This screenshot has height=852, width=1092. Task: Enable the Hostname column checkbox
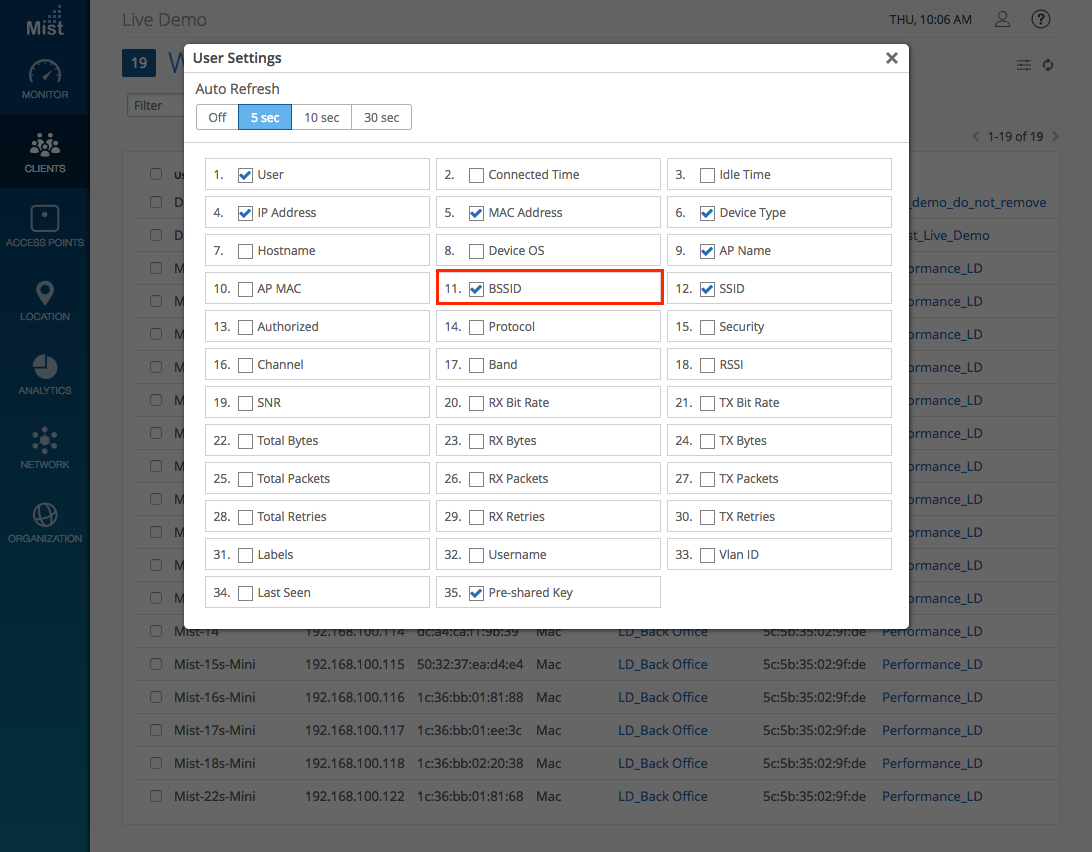point(246,251)
